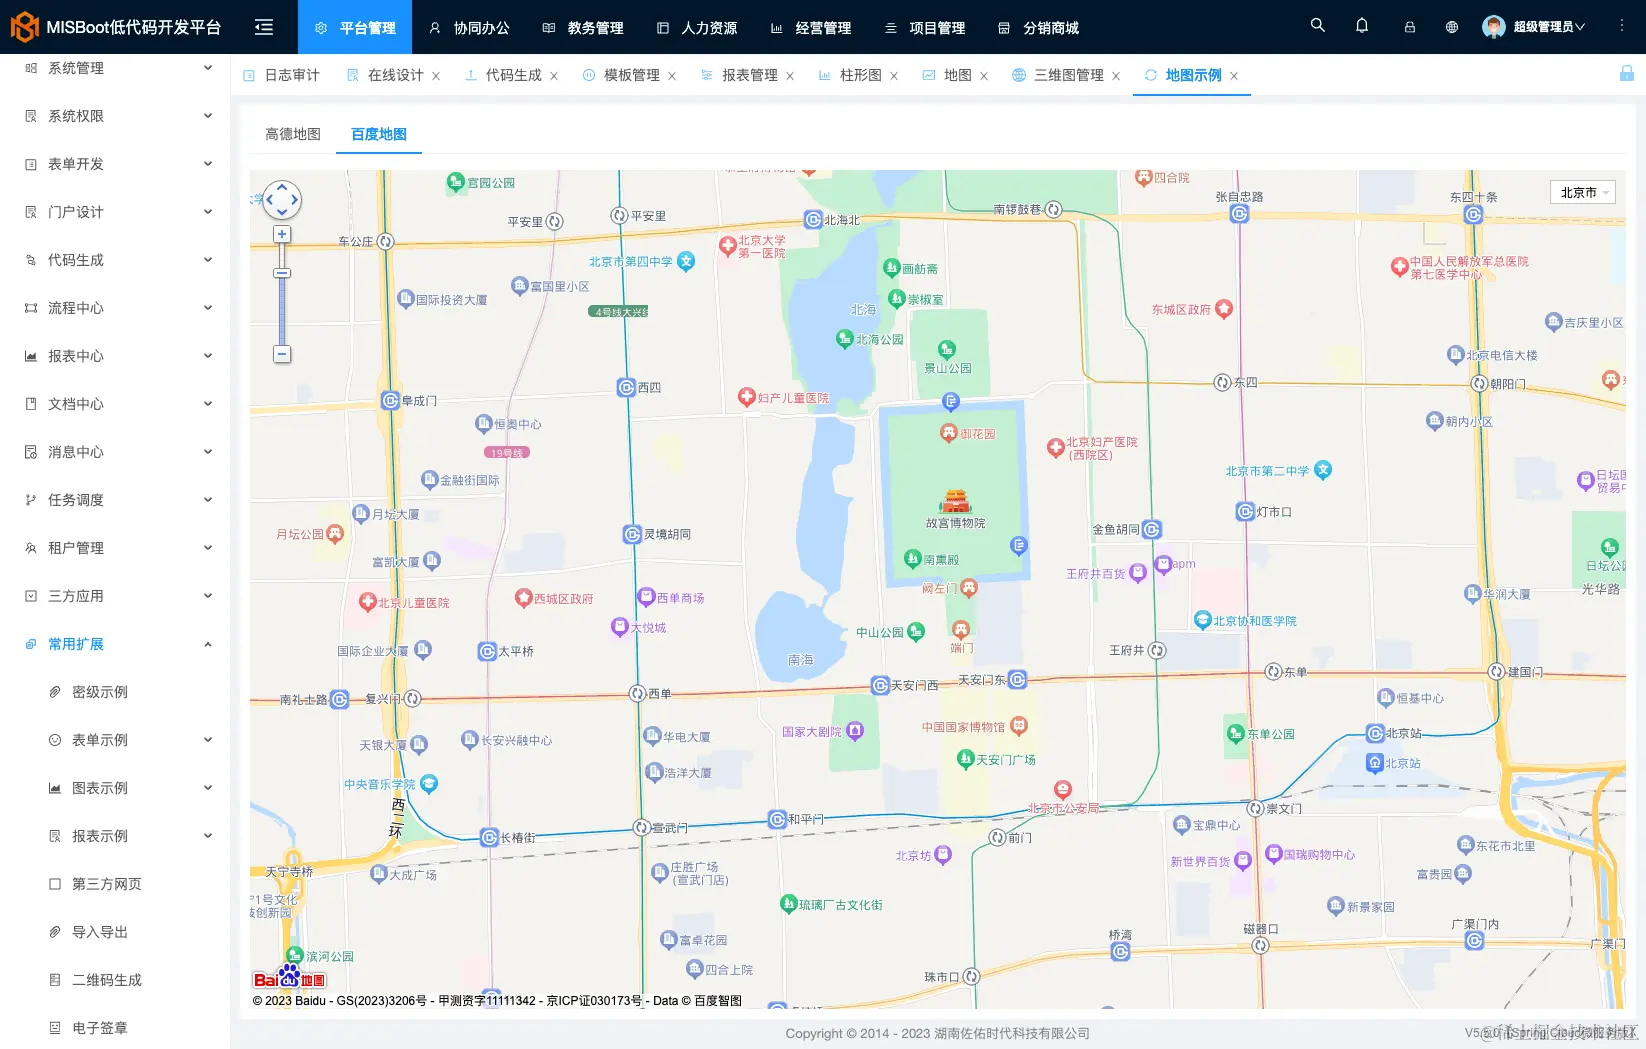Open the 超级管理员 user dropdown
The height and width of the screenshot is (1049, 1646).
pos(1535,27)
